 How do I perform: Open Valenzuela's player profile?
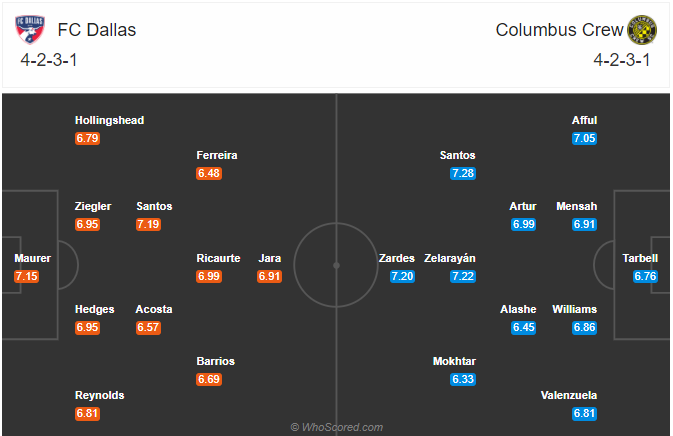click(569, 395)
